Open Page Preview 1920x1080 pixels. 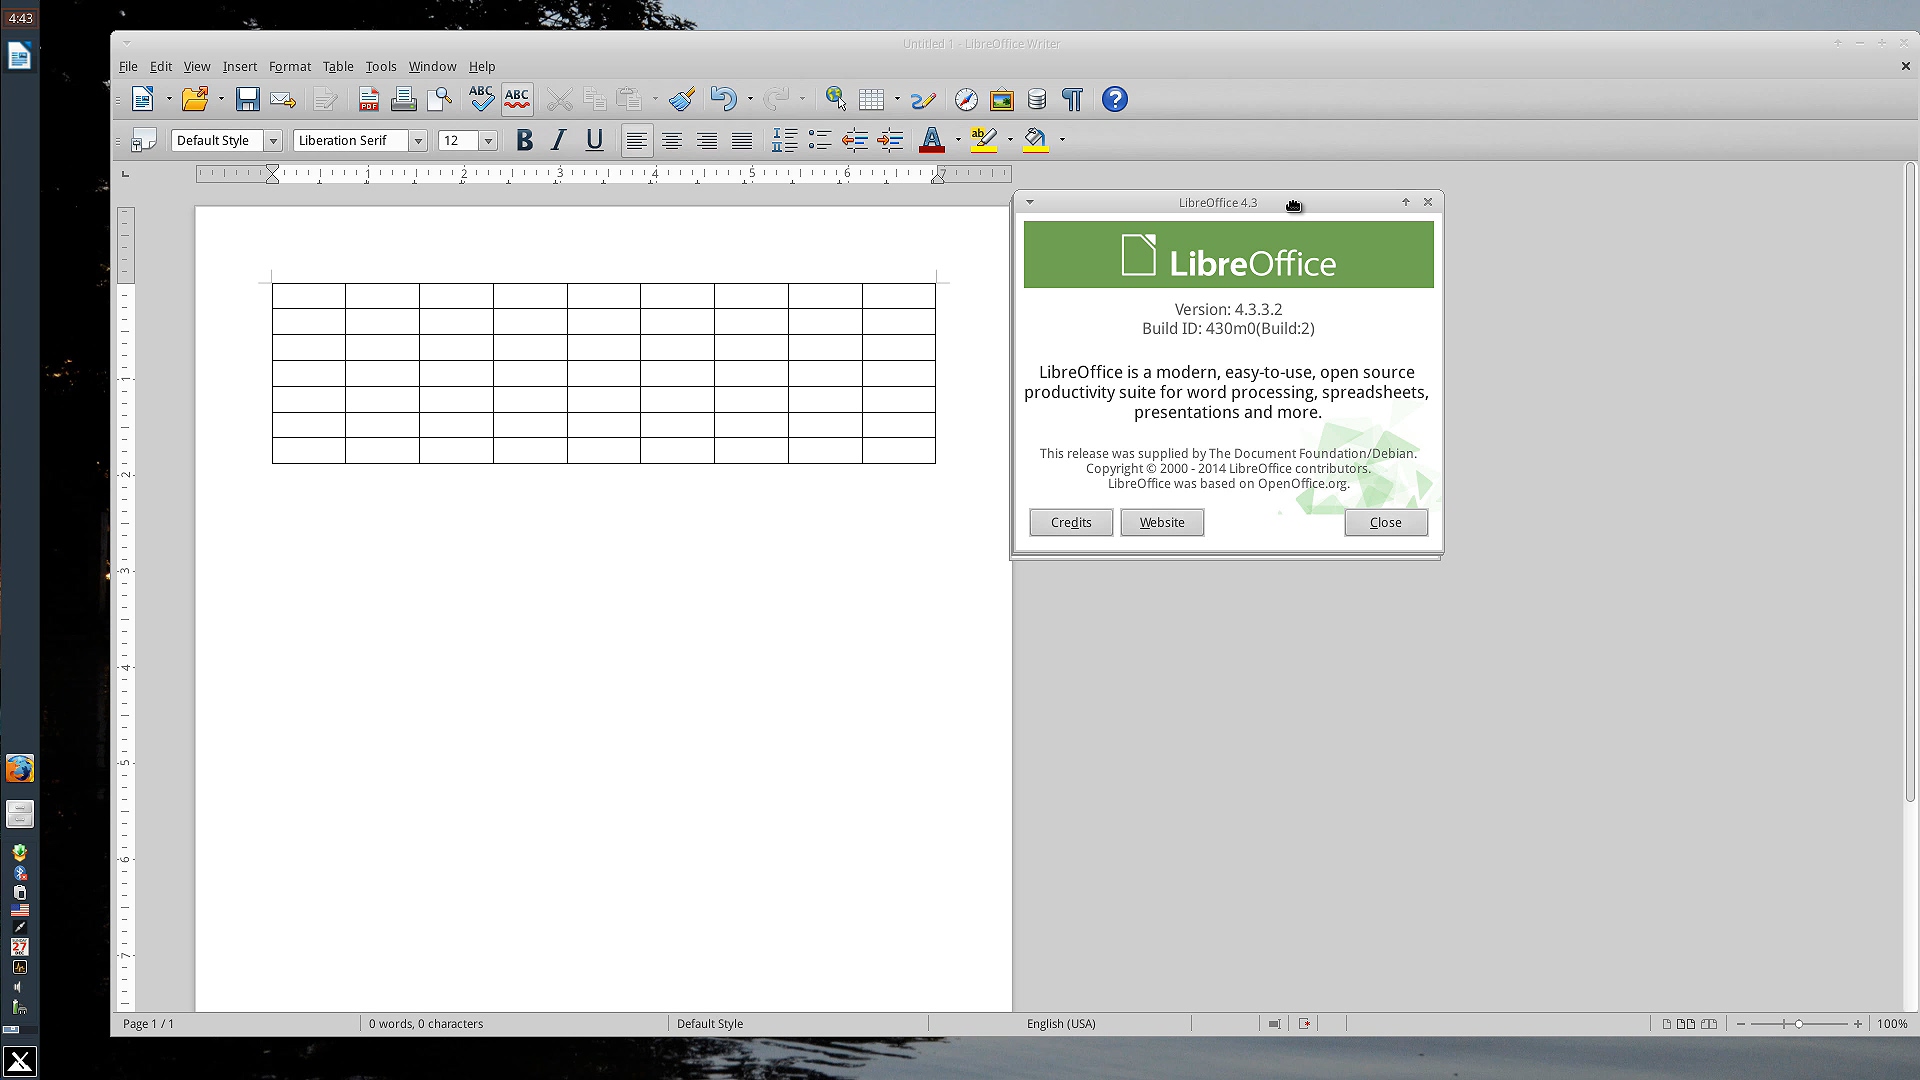coord(439,99)
